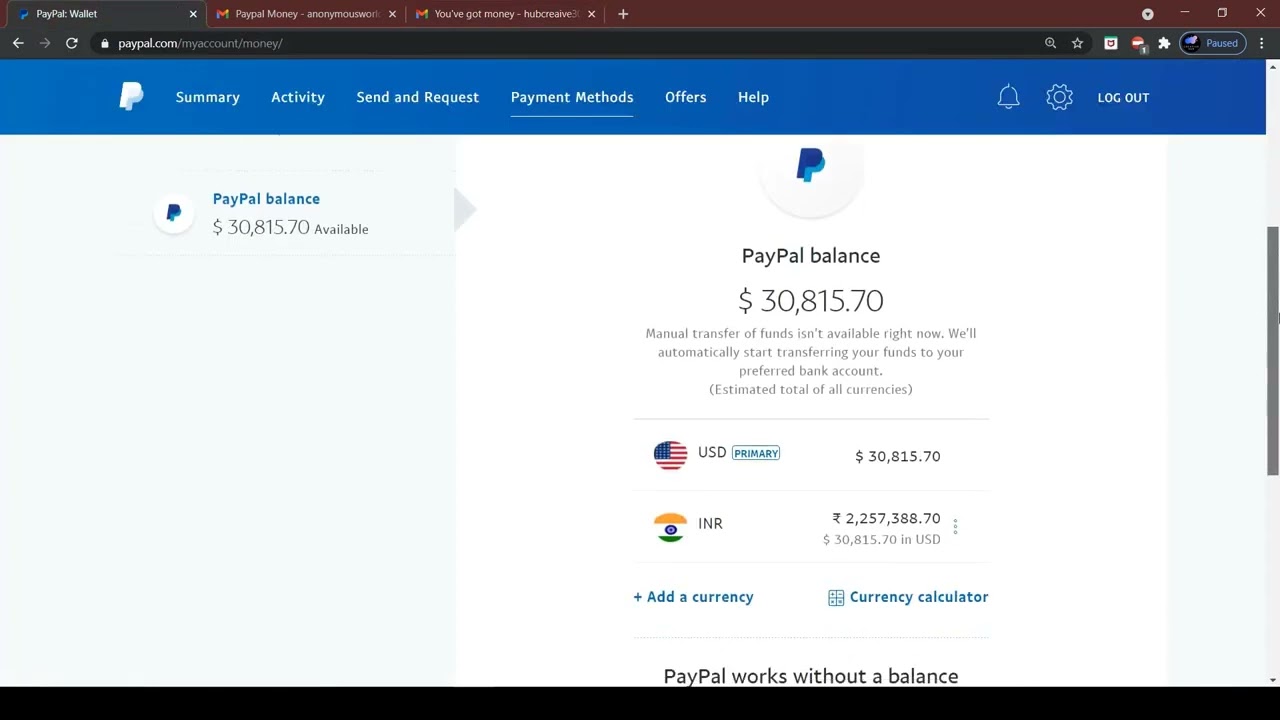Screen dimensions: 1280x720
Task: Open the Activity page
Action: point(298,97)
